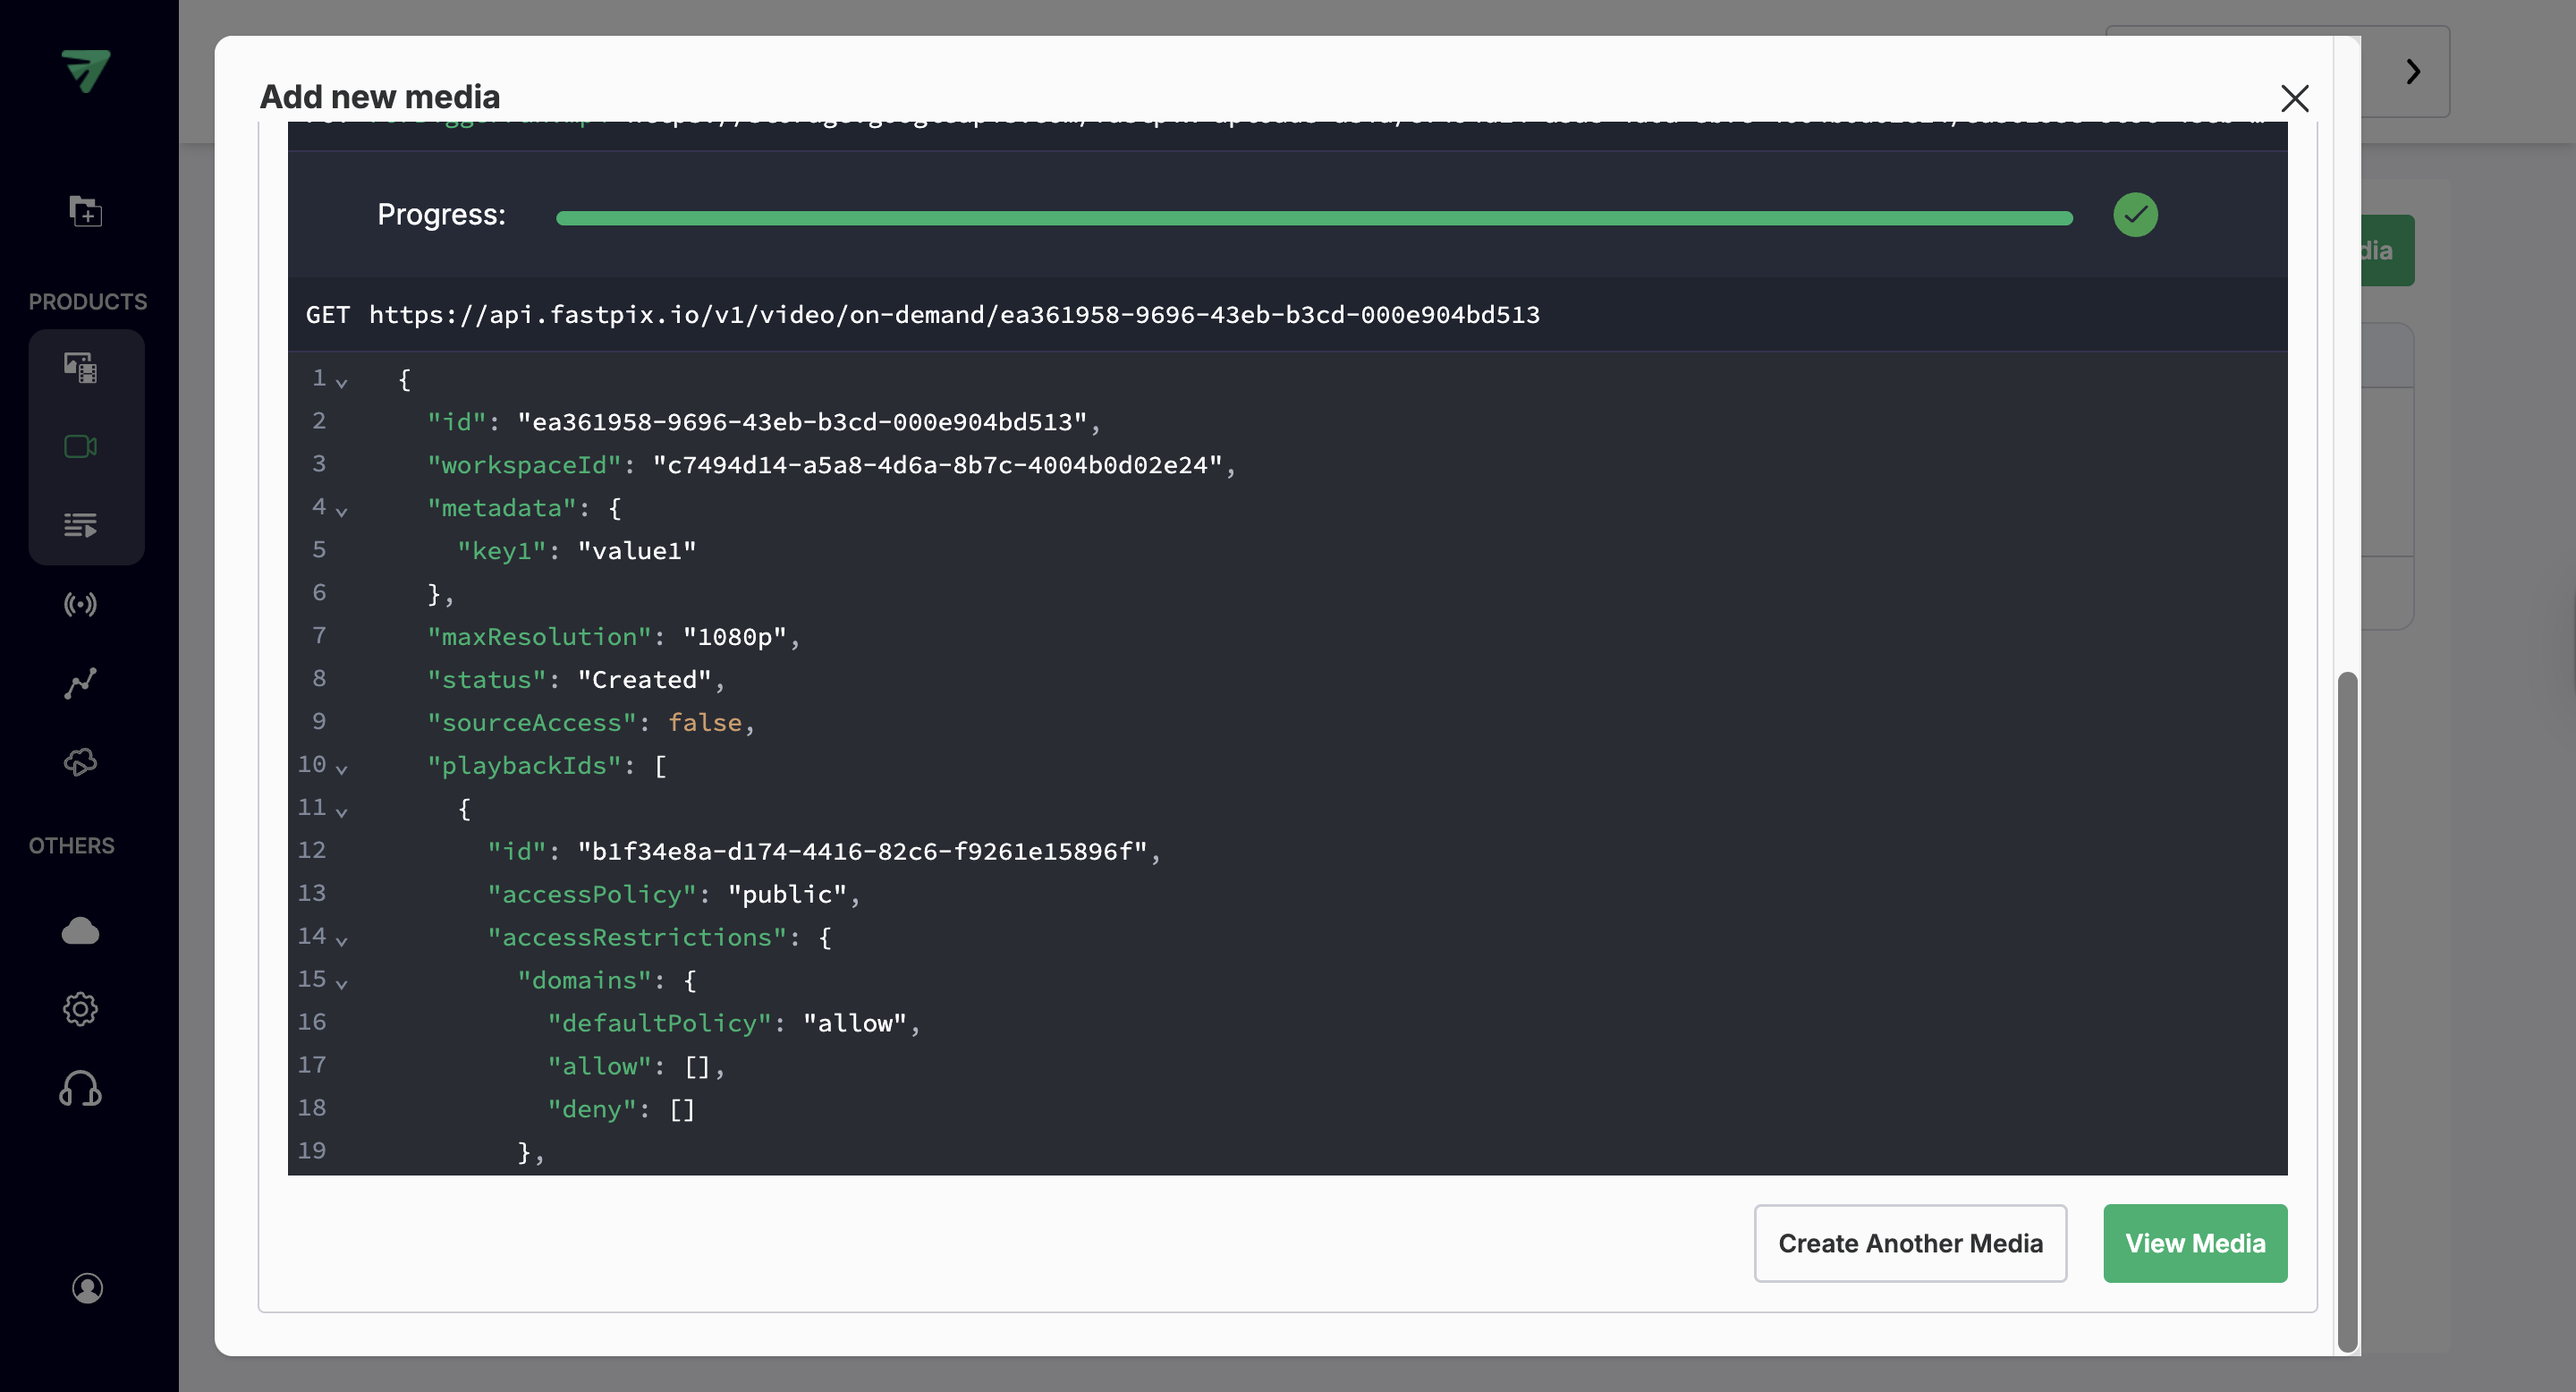The height and width of the screenshot is (1392, 2576).
Task: Click the add new file sidebar icon
Action: pos(85,211)
